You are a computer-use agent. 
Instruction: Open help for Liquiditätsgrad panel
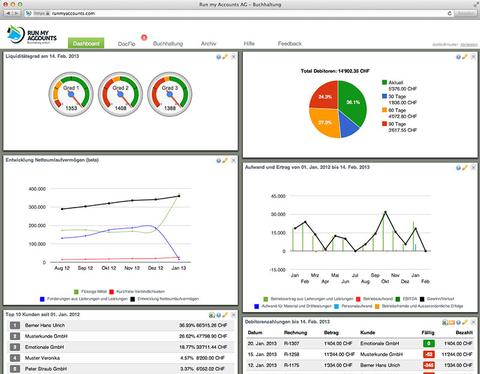[218, 57]
